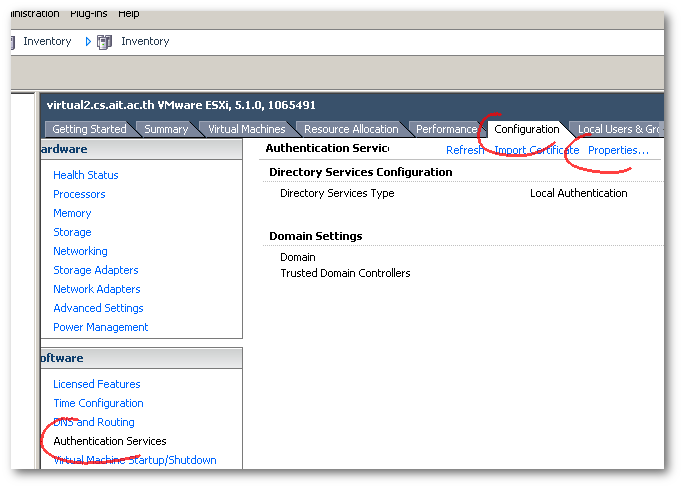Open Networking configuration
The height and width of the screenshot is (488, 683).
[x=80, y=251]
